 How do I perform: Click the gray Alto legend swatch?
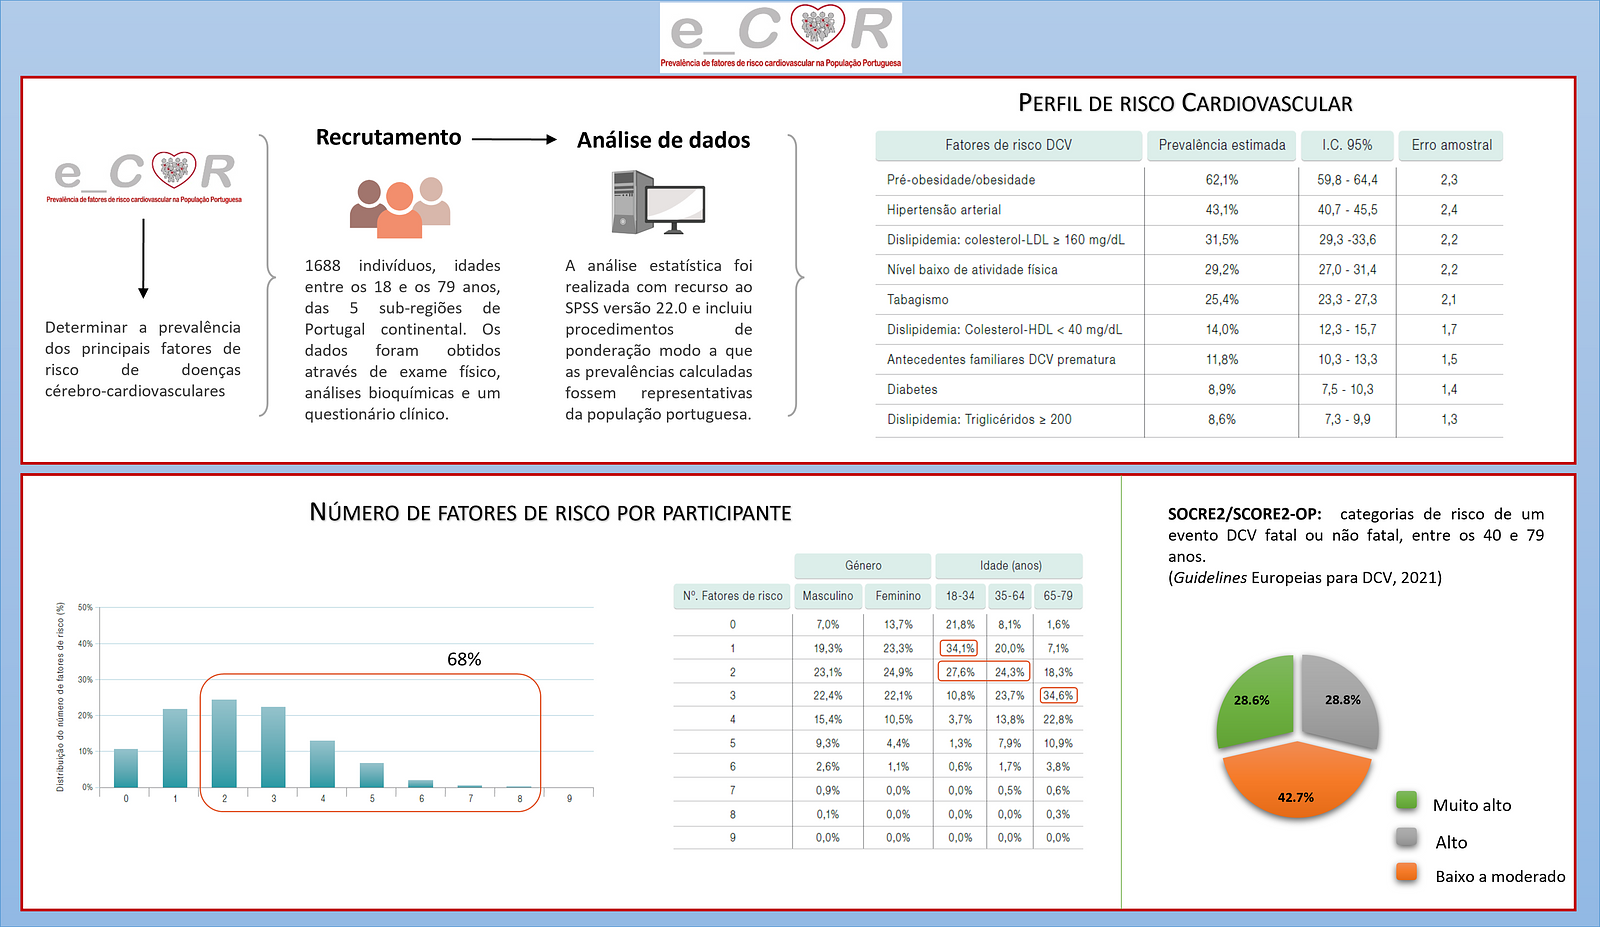tap(1406, 837)
